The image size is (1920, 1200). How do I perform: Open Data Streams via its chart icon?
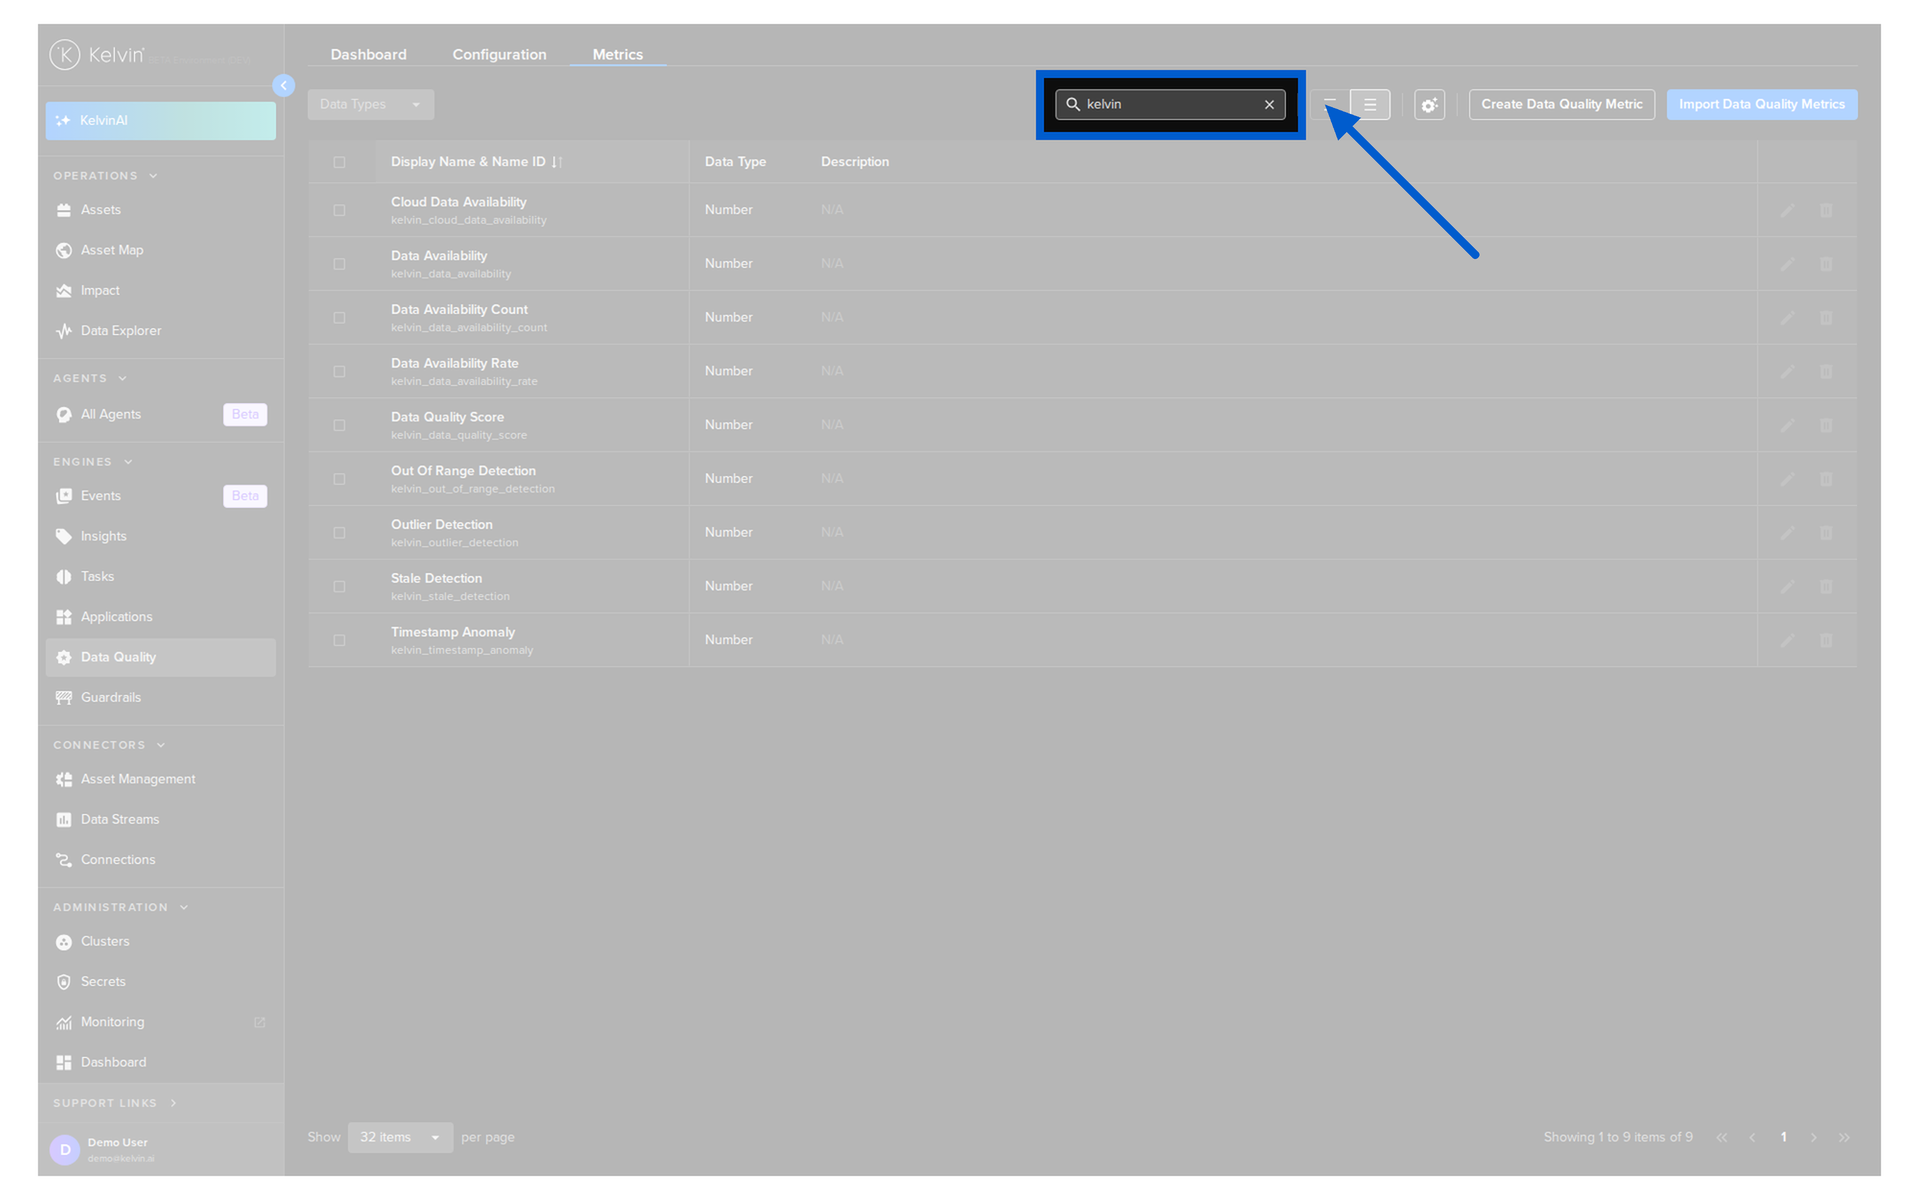click(64, 820)
